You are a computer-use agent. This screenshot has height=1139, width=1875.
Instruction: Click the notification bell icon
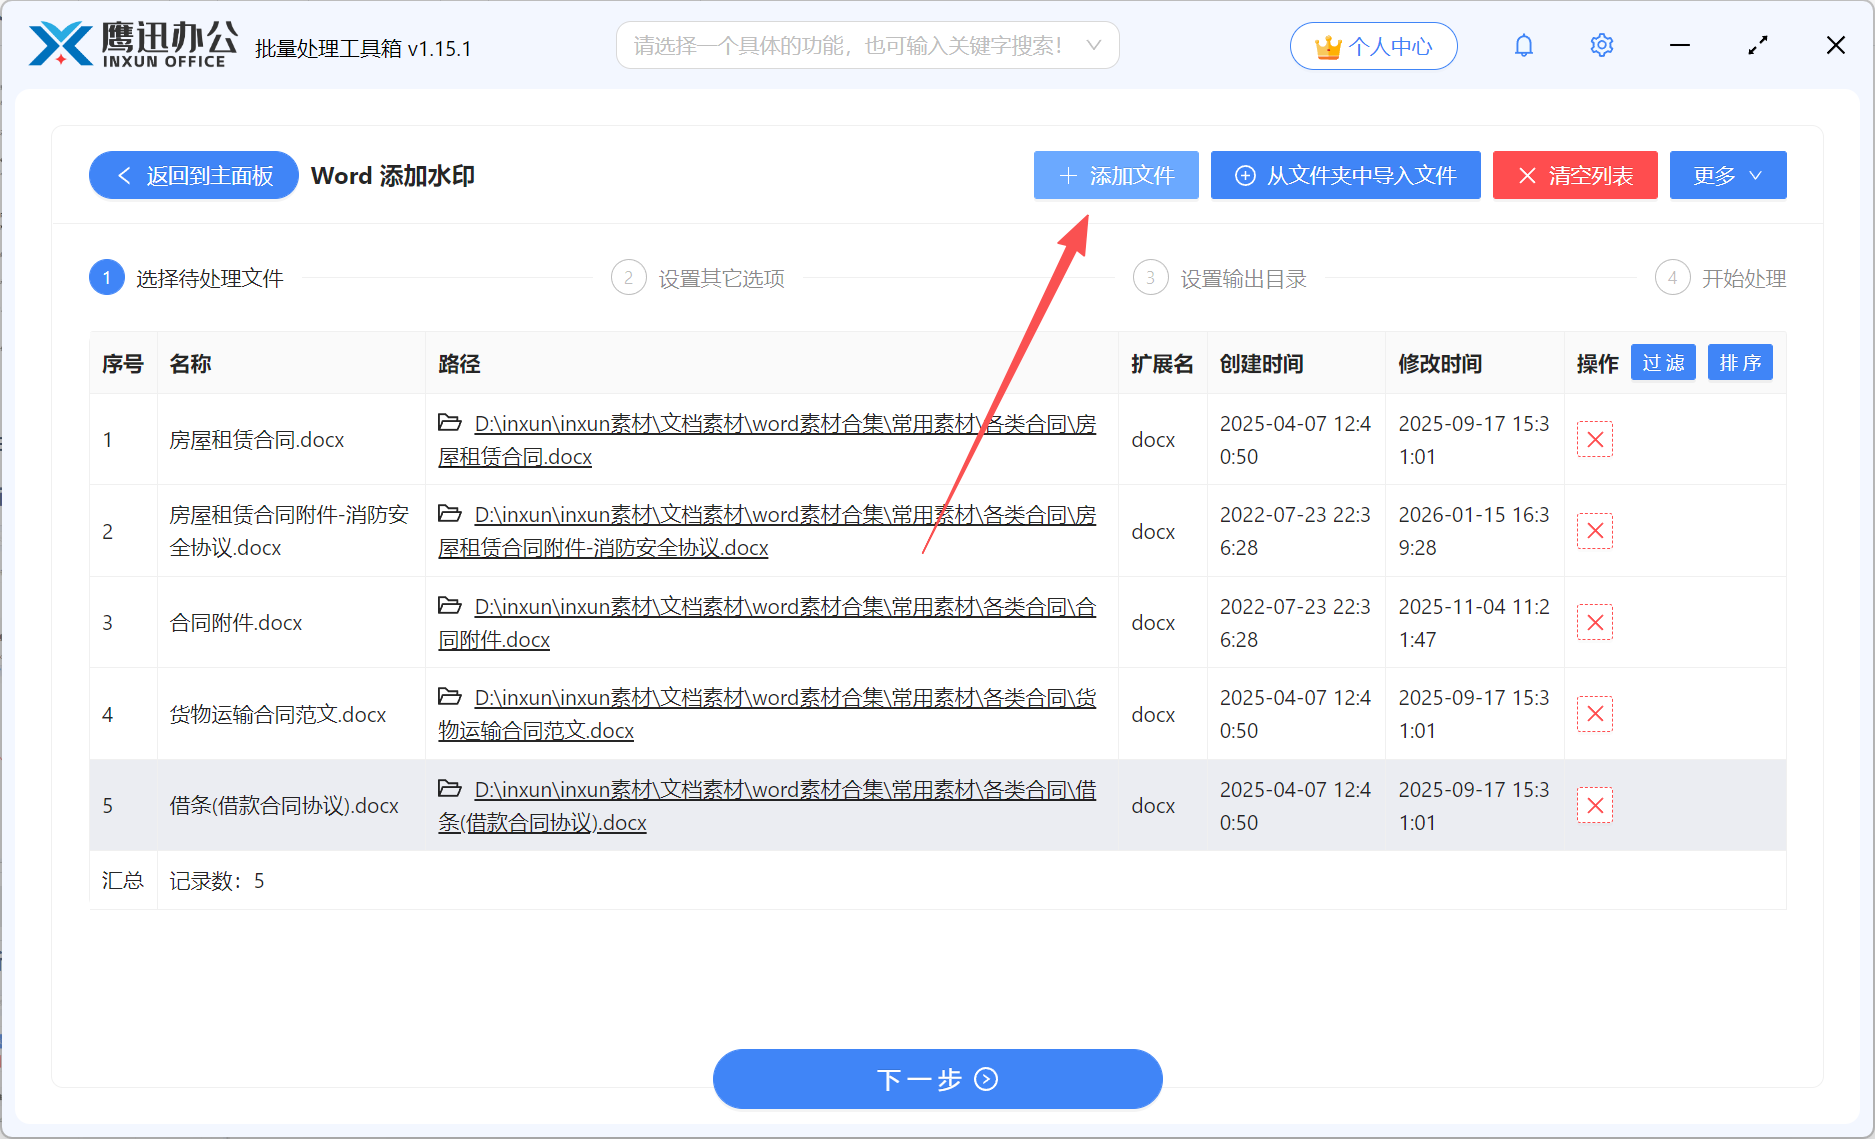pyautogui.click(x=1523, y=46)
